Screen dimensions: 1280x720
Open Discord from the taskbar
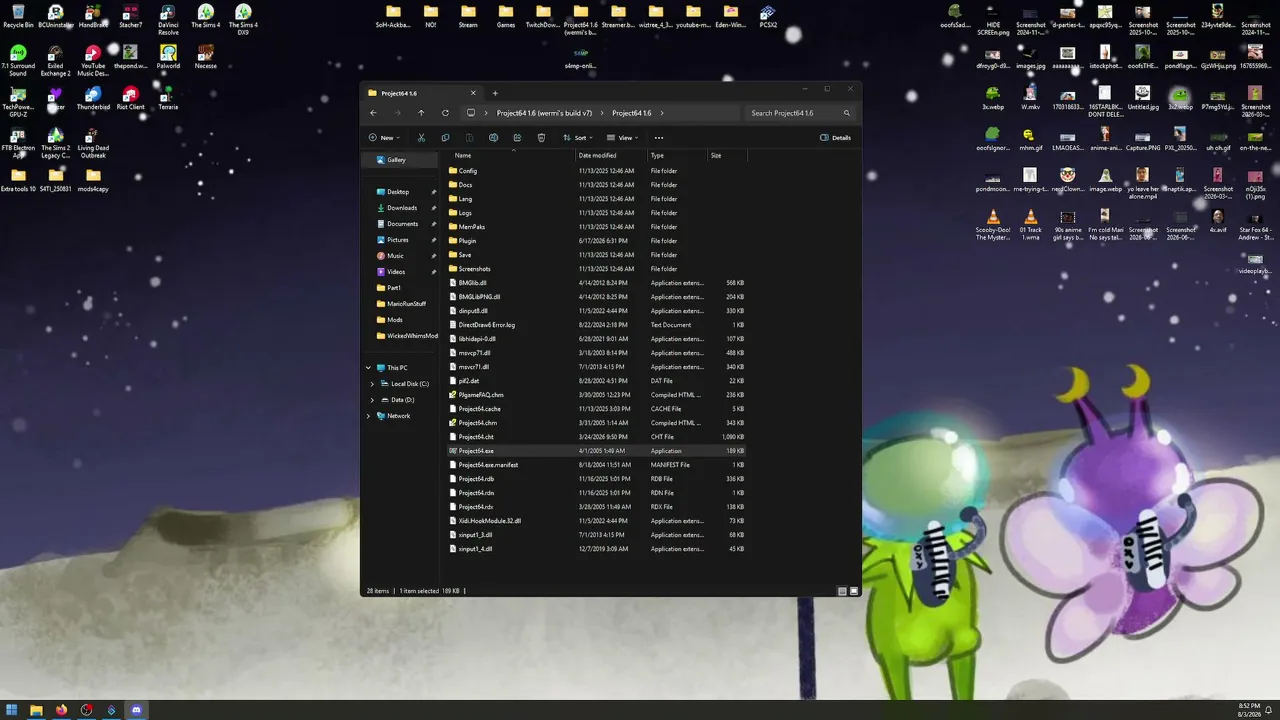click(x=137, y=710)
